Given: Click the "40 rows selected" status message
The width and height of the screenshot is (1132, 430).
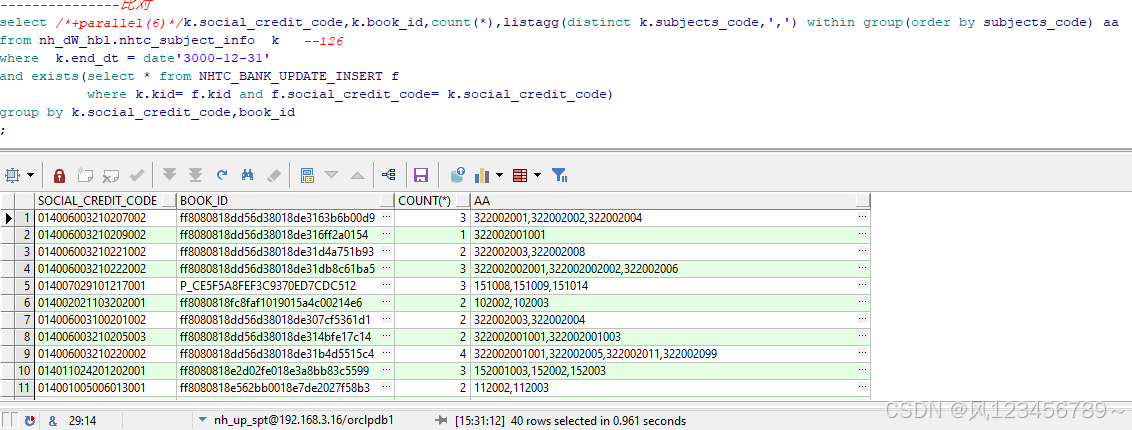Looking at the screenshot, I should click(x=598, y=421).
